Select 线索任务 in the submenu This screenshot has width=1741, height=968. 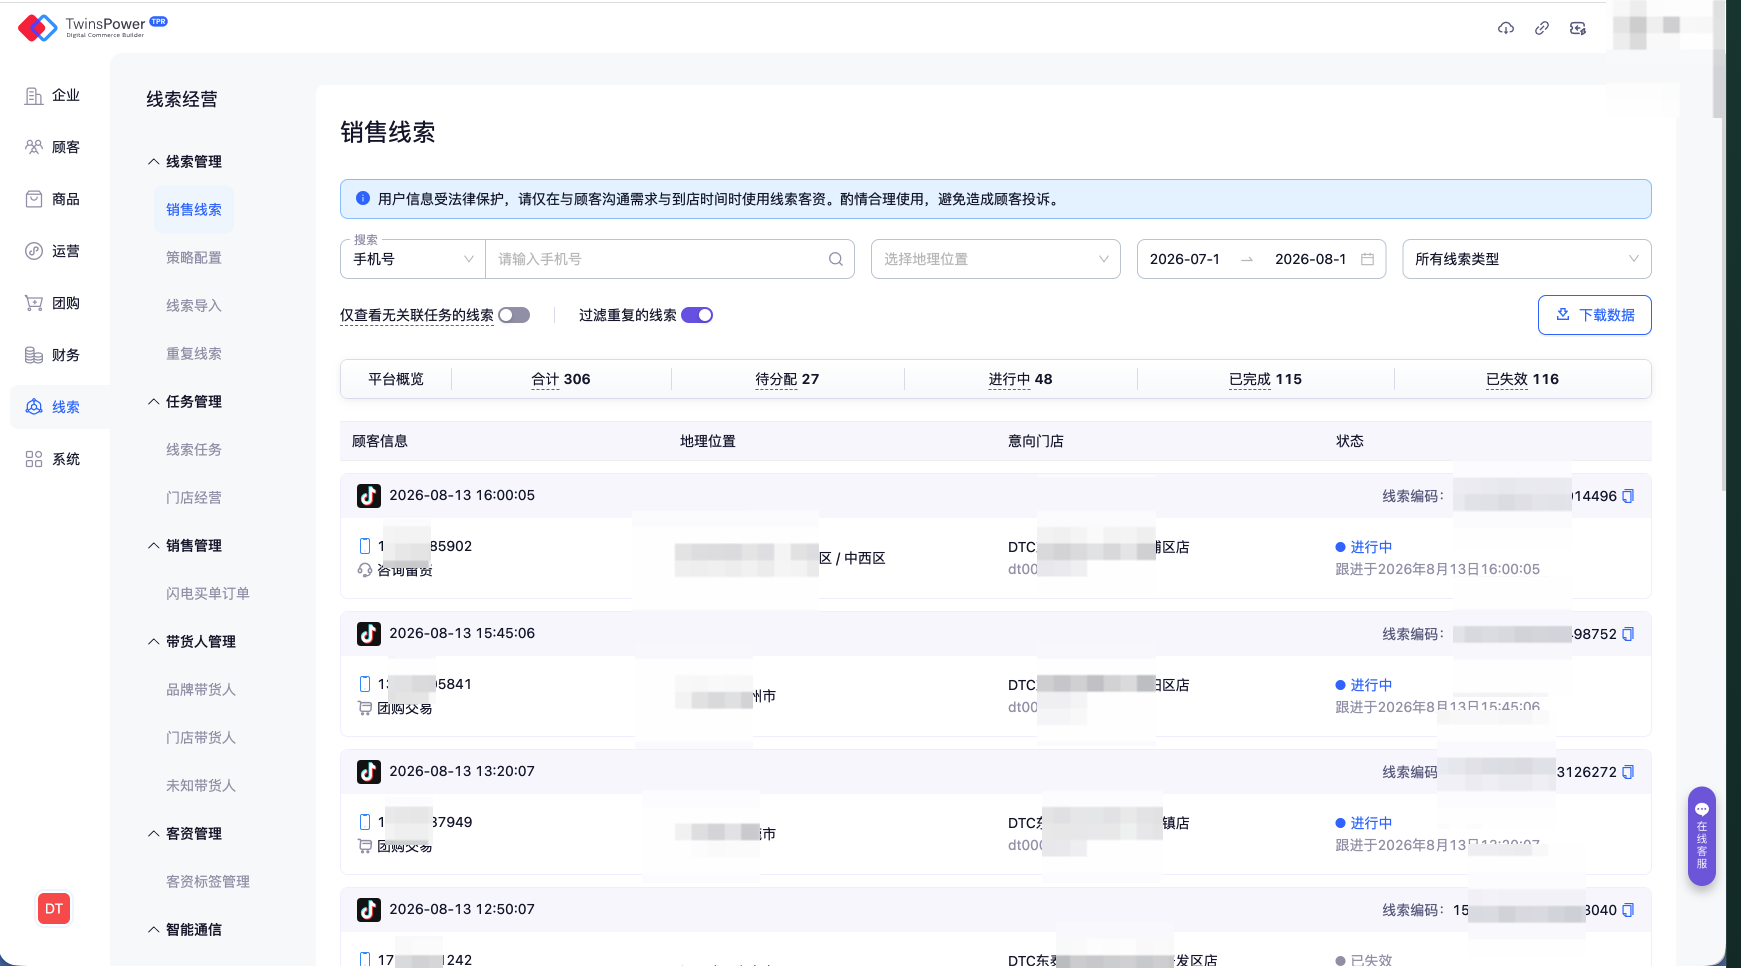click(x=194, y=450)
